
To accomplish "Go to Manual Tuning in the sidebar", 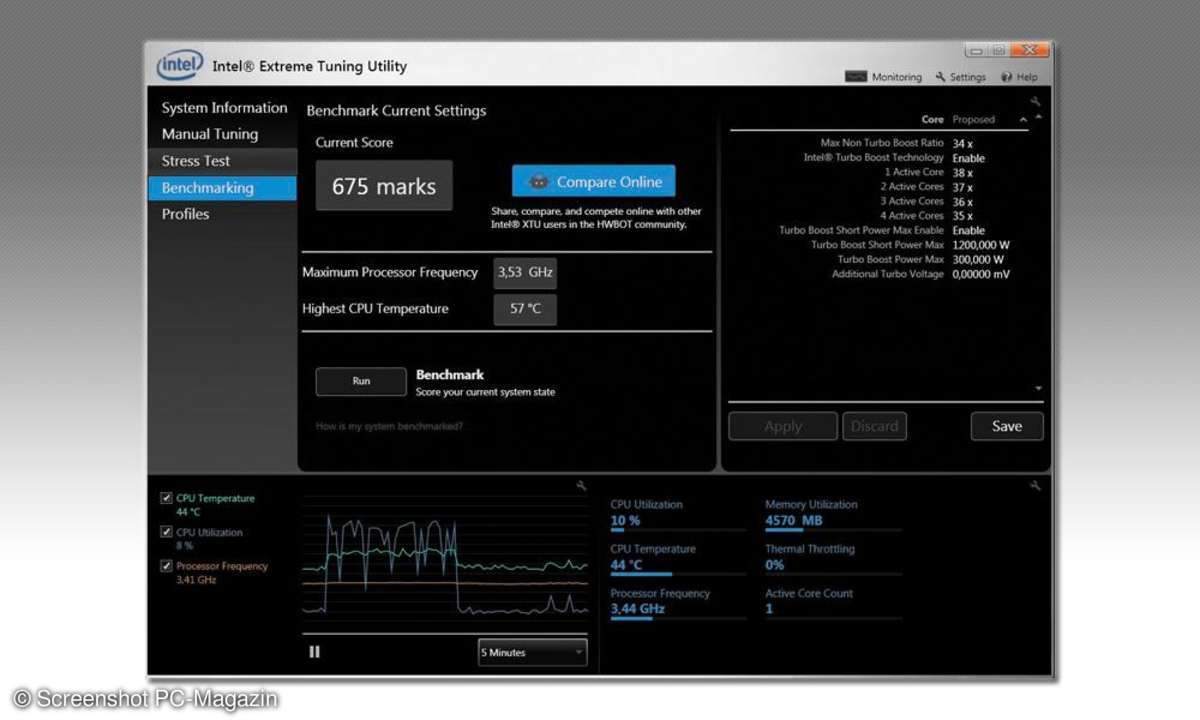I will (222, 134).
